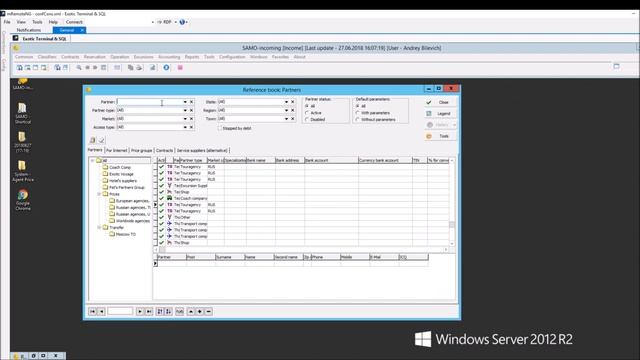Screen dimensions: 640x360
Task: Switch to the Contracts tab in Partners
Action: (x=164, y=151)
